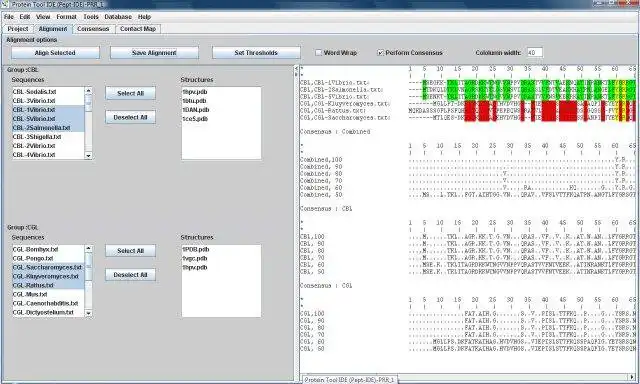Select CBL-2Vibrio.txt in the sequences list
Image resolution: width=640 pixels, height=384 pixels.
[48, 146]
